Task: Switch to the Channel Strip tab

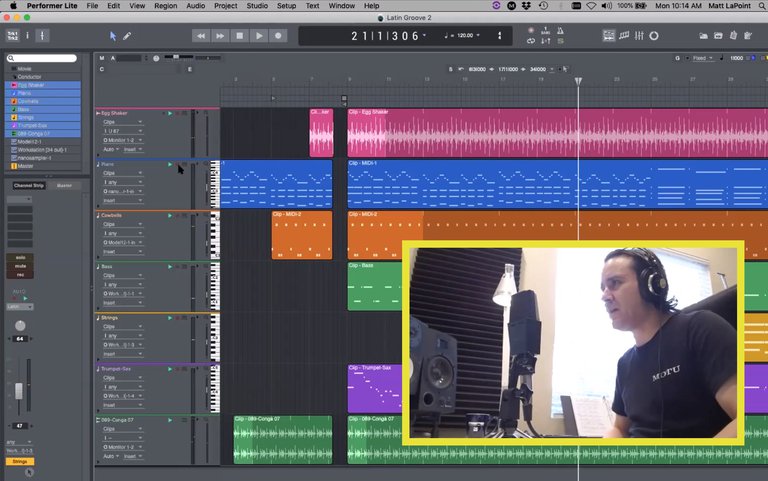Action: tap(29, 186)
